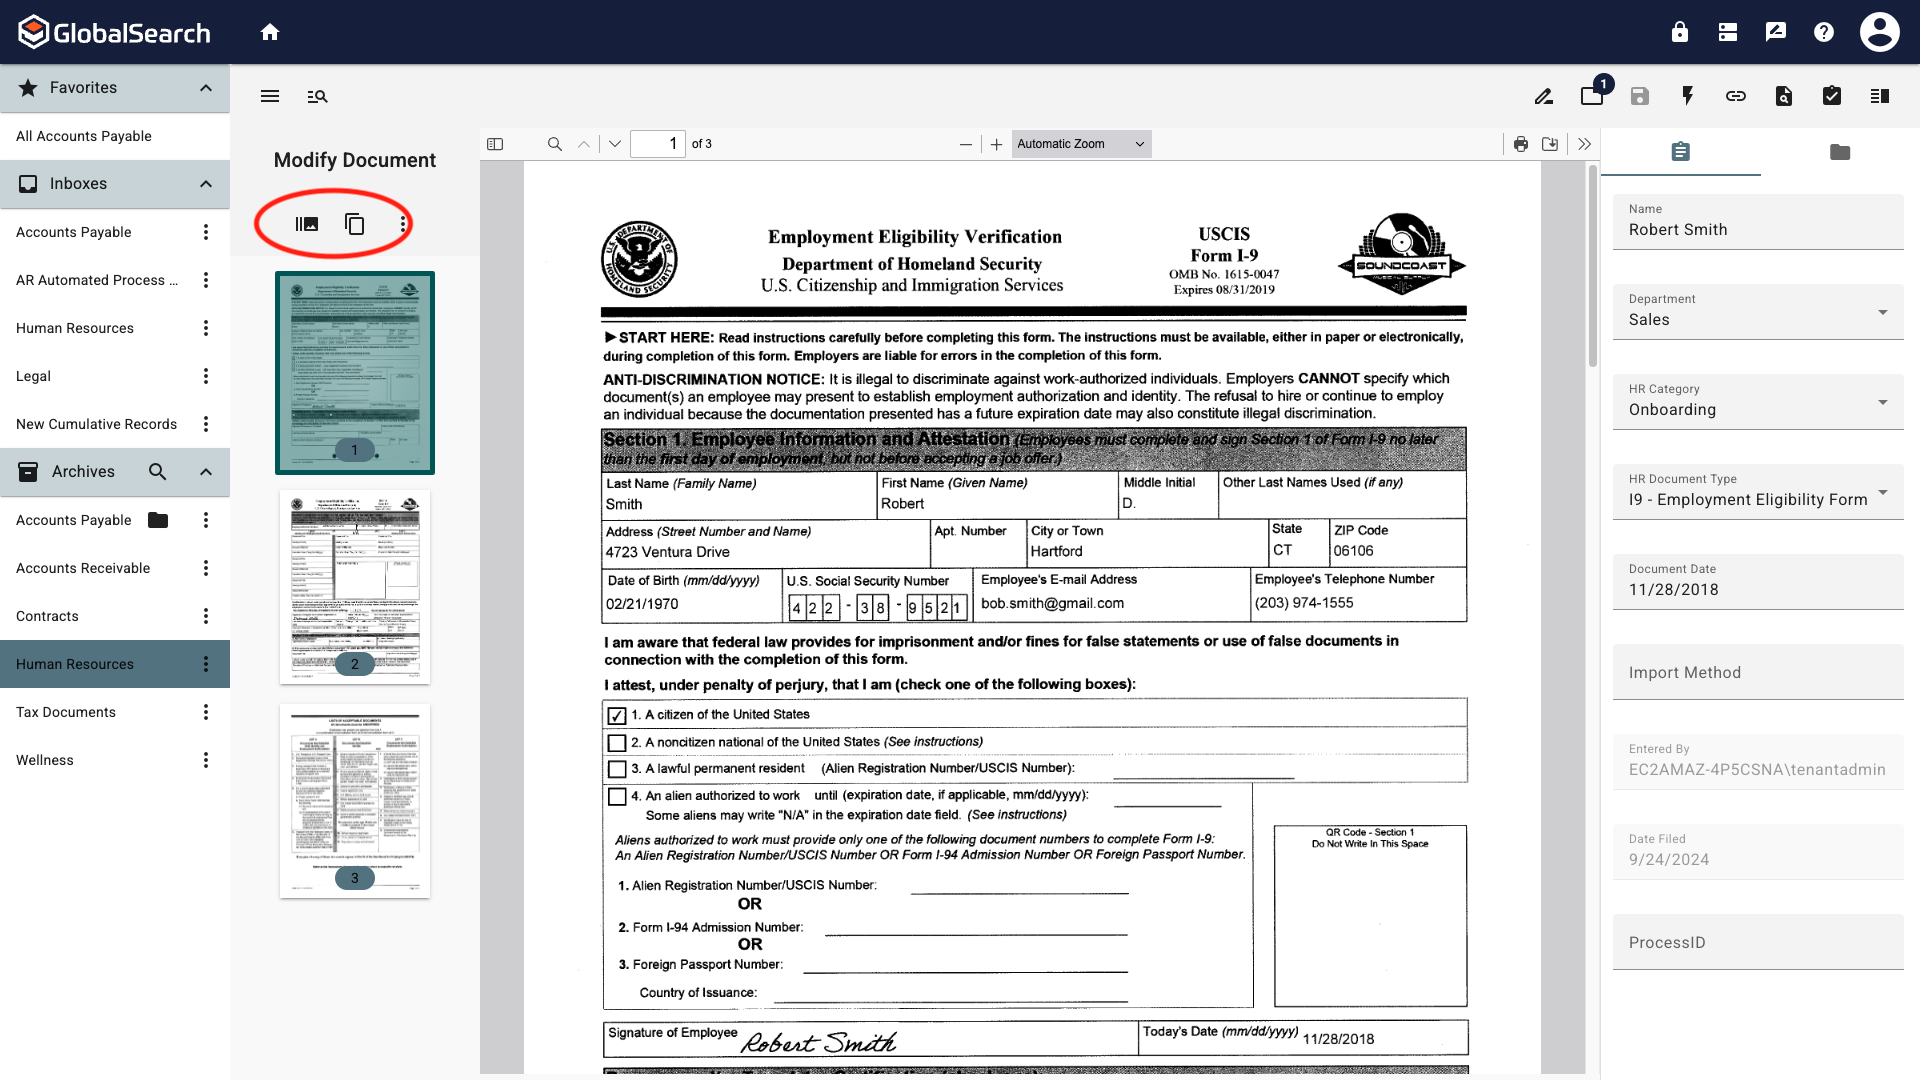Open the document content search icon

tap(1784, 95)
